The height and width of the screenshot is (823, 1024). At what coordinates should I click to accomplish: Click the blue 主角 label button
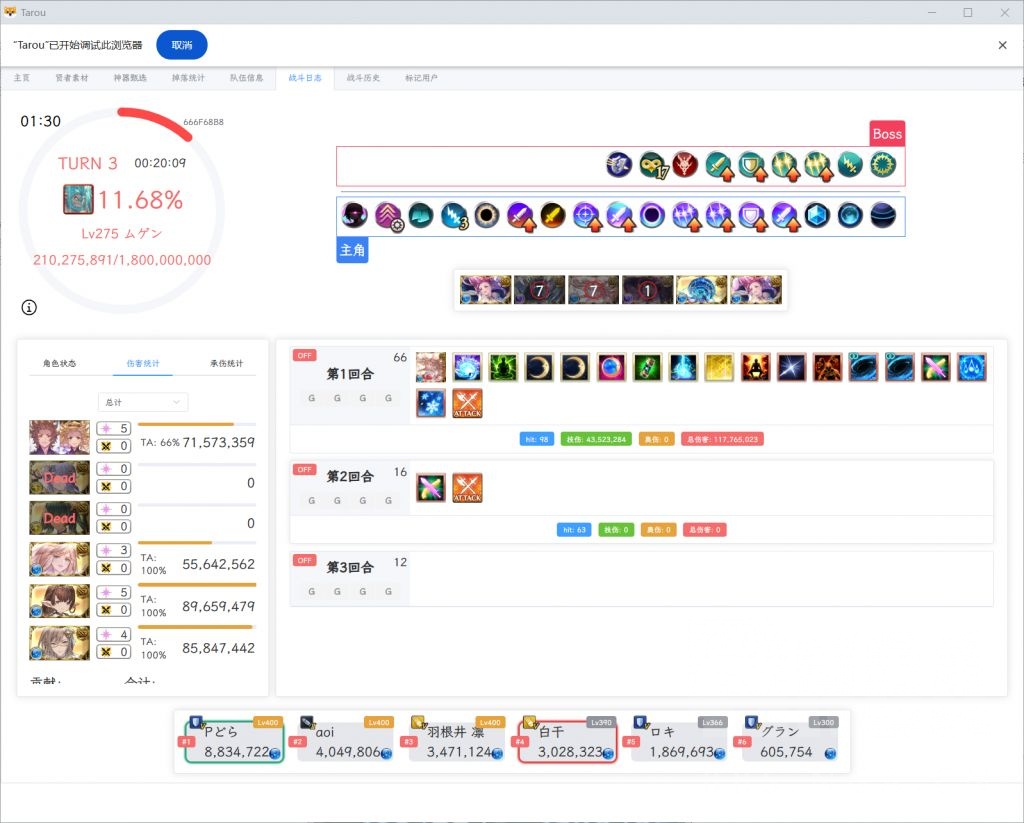(x=352, y=250)
